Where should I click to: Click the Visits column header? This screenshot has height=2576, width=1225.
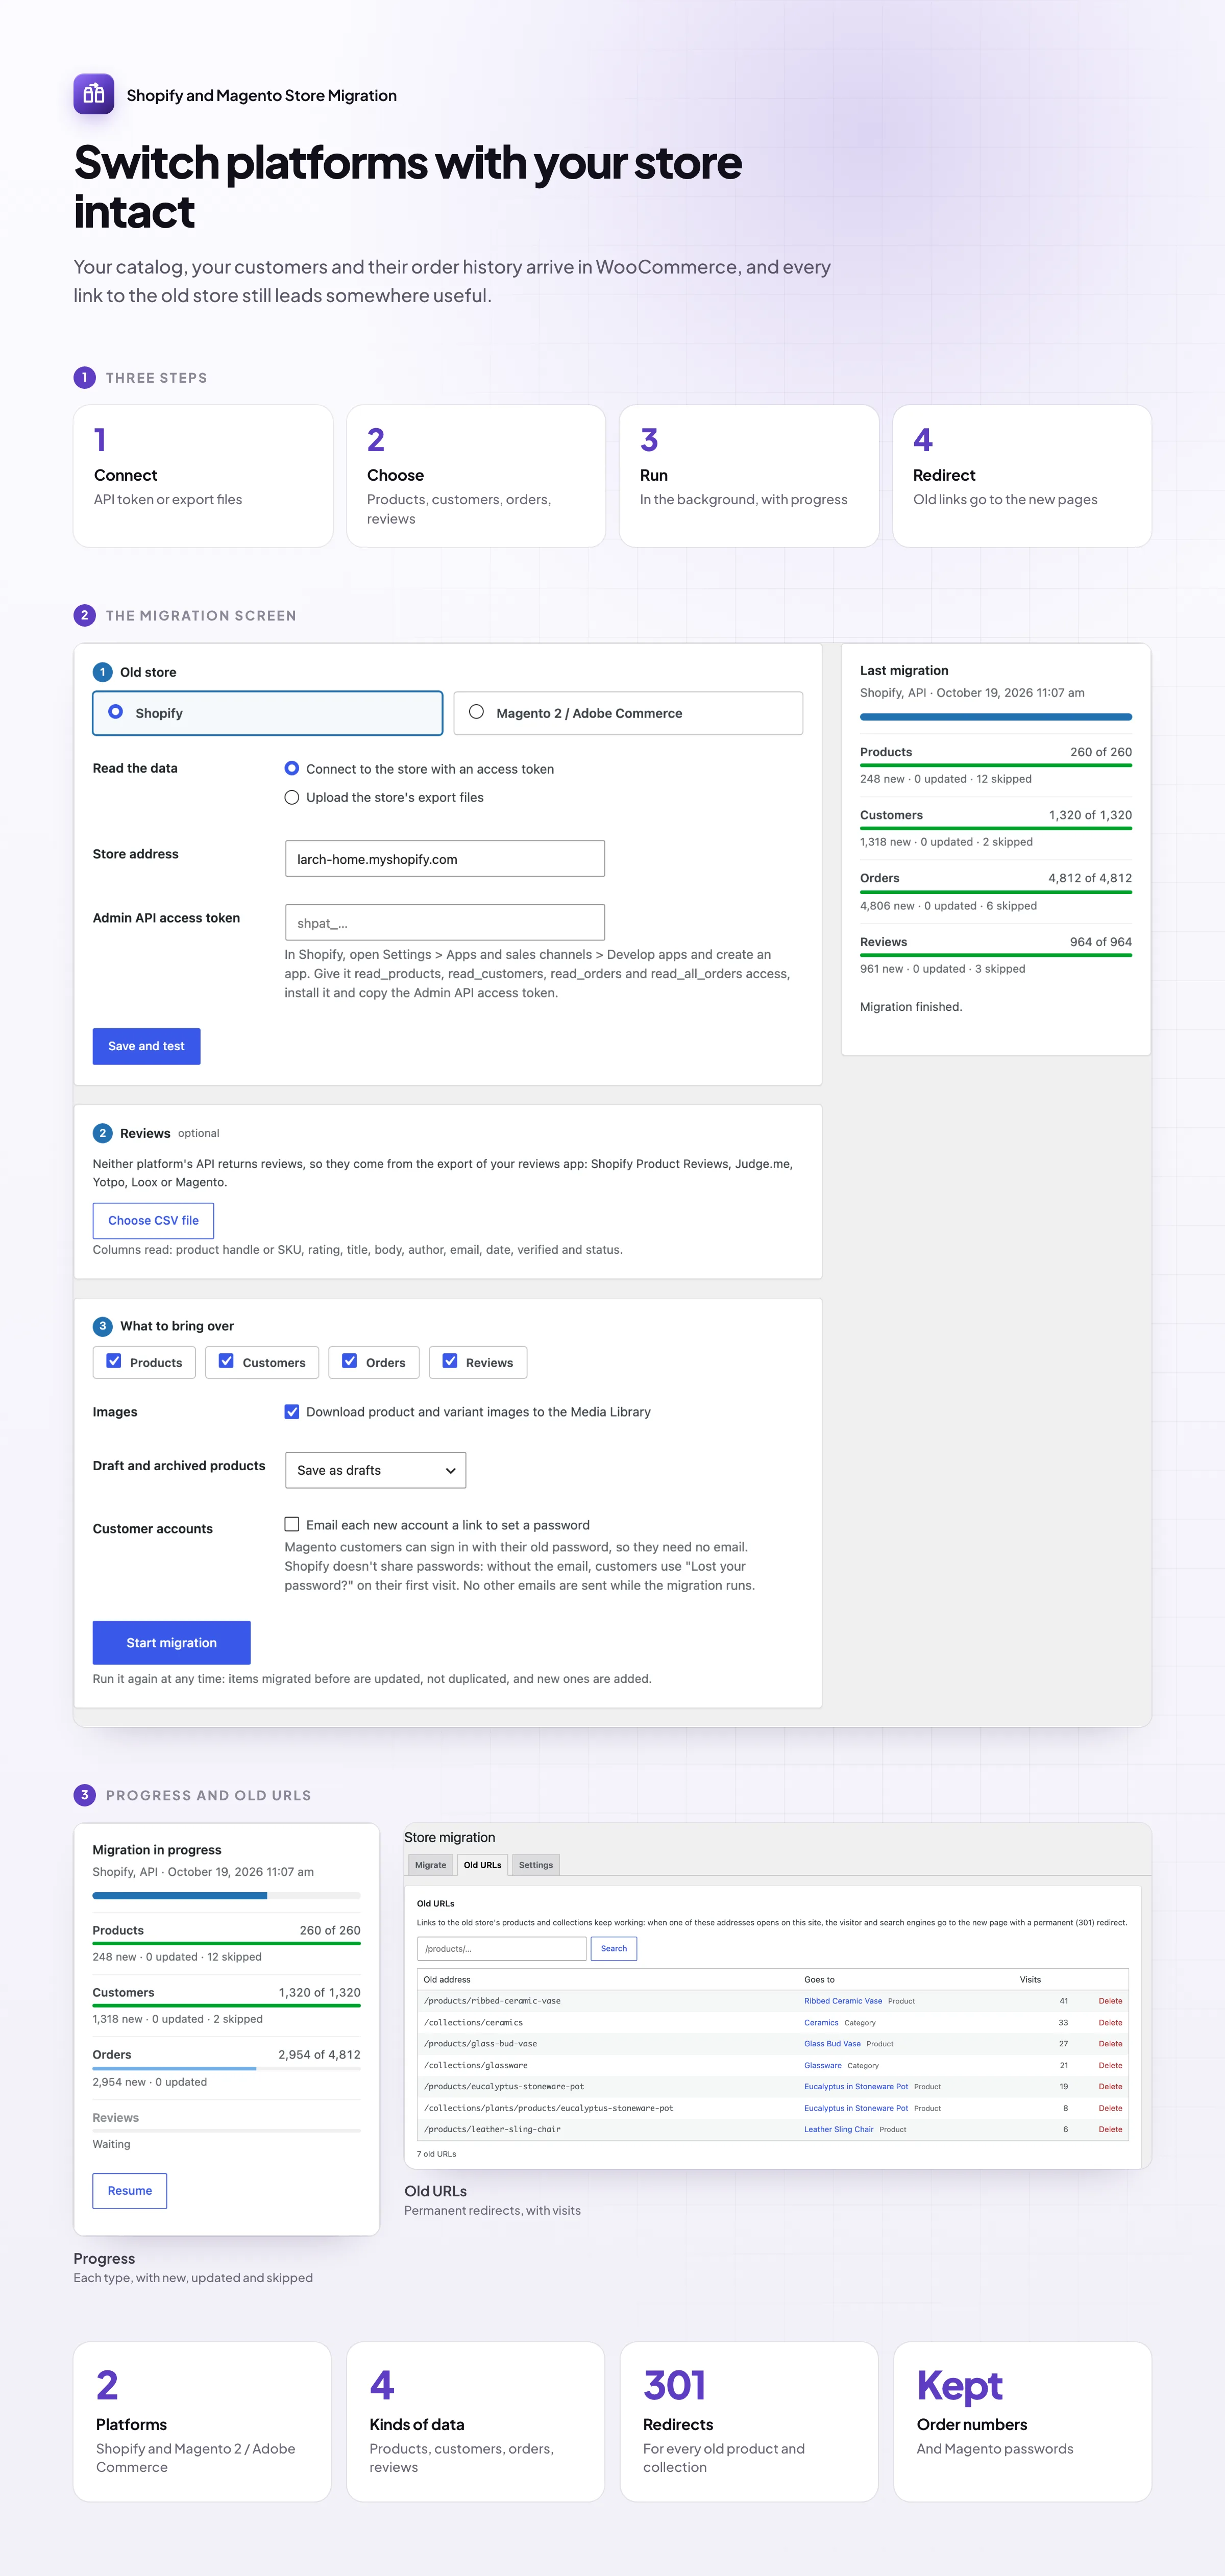point(1030,1979)
